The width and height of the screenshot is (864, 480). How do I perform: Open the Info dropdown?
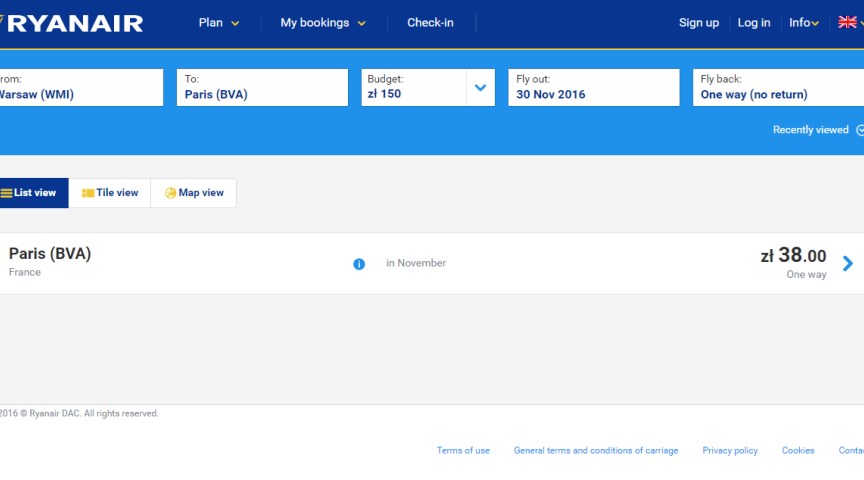[803, 23]
